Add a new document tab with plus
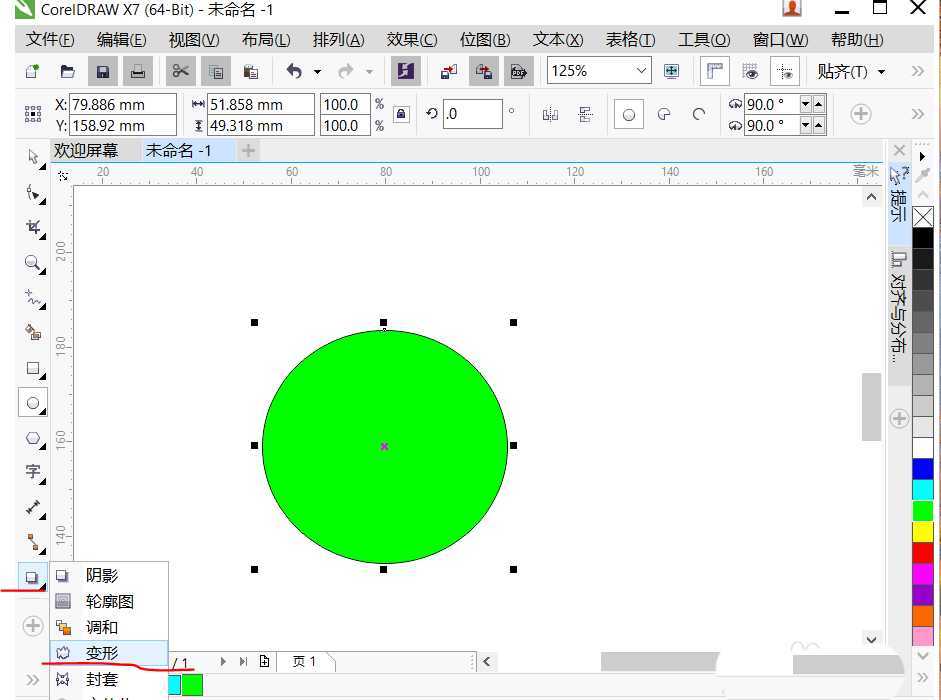941x700 pixels. coord(248,150)
